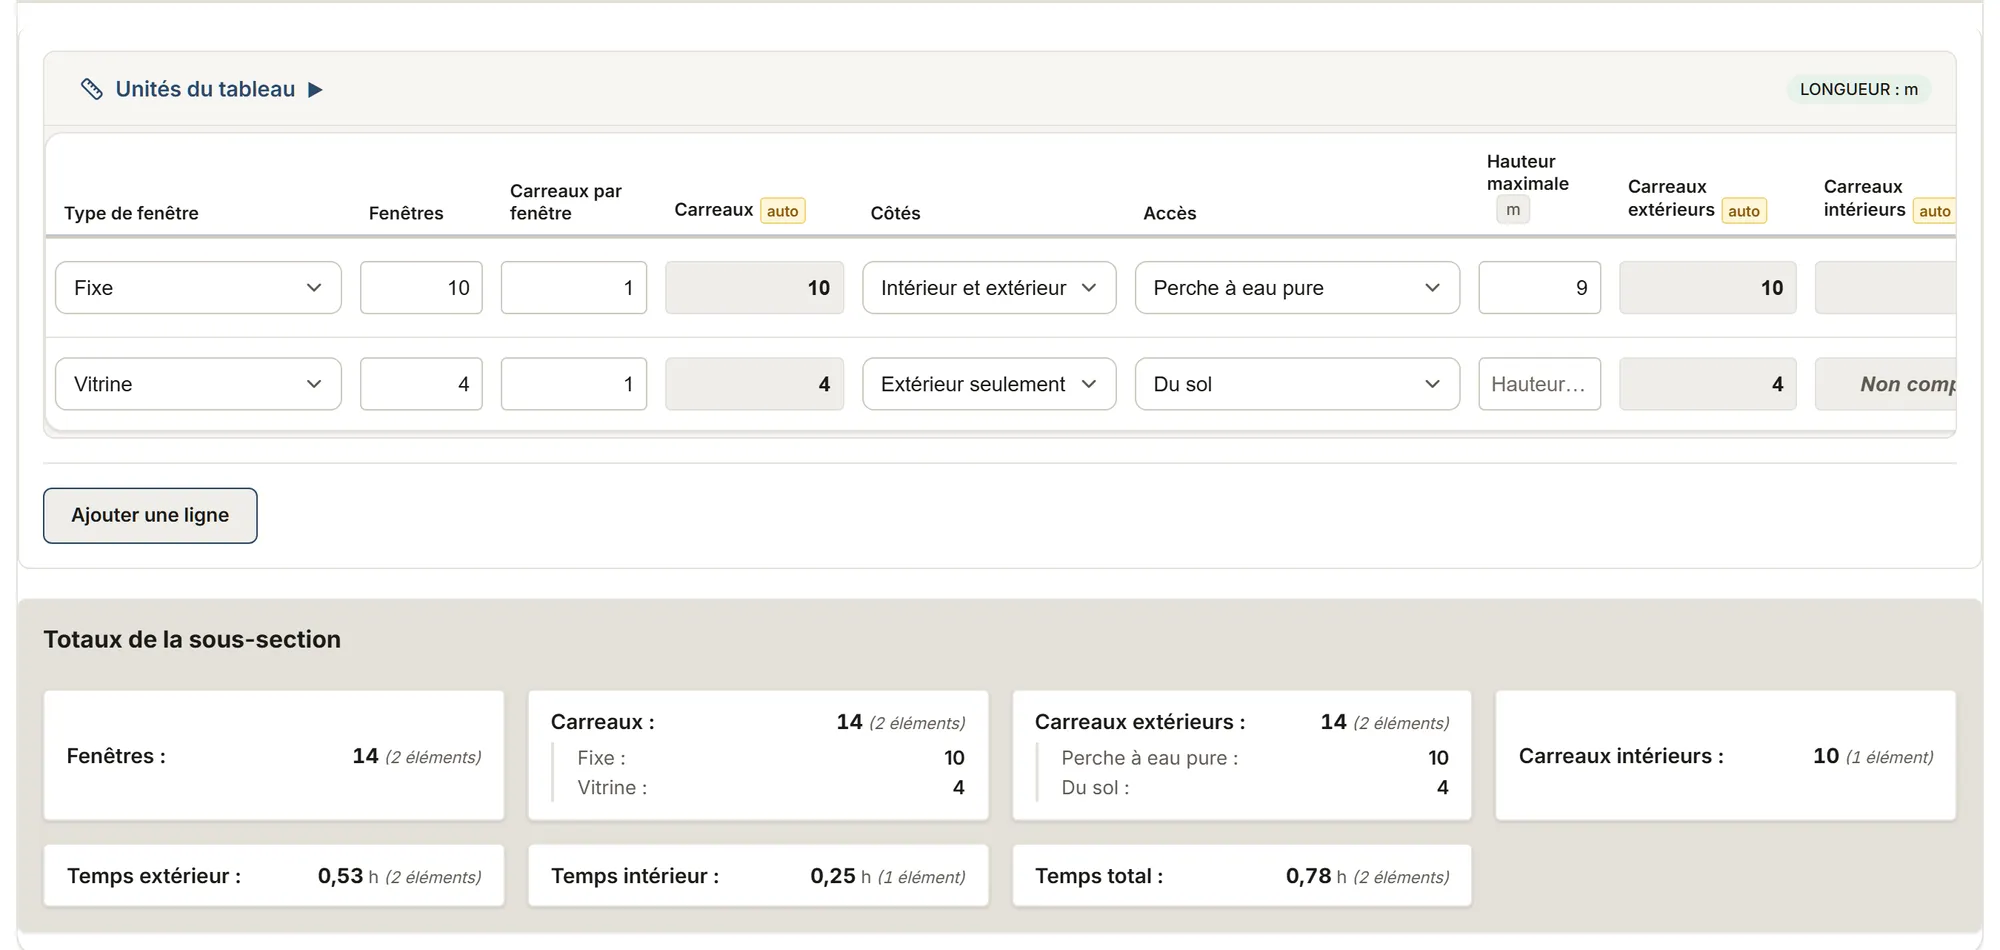The width and height of the screenshot is (2000, 950).
Task: Open the Extérieur seulement sides dropdown
Action: point(989,384)
